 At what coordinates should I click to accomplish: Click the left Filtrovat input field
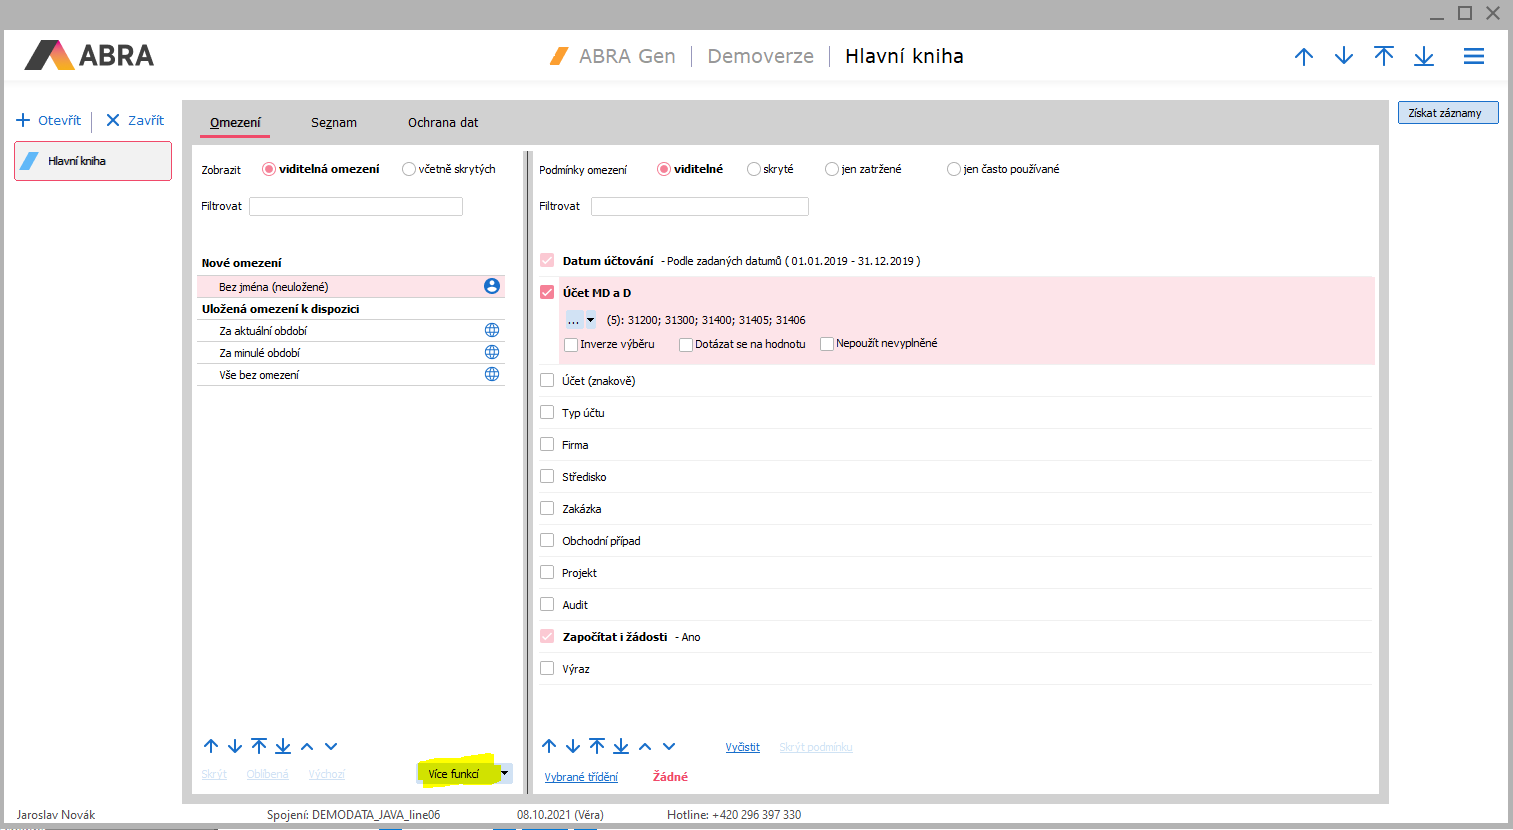tap(356, 206)
